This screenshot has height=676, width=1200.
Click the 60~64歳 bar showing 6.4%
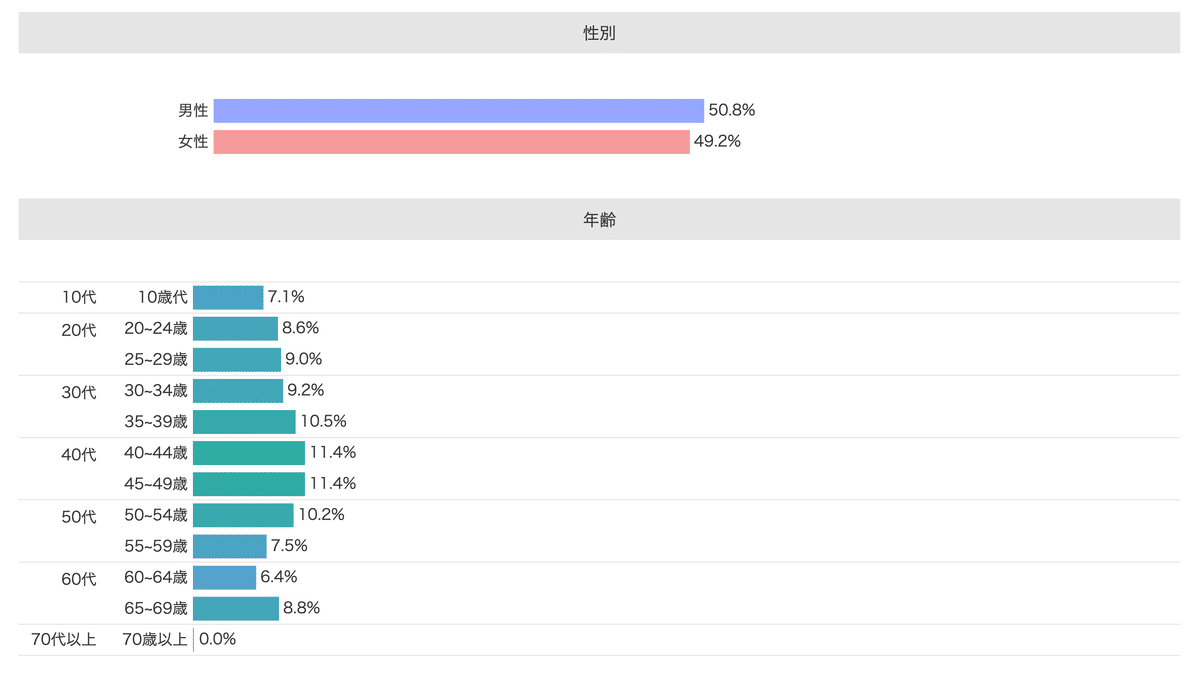pos(224,577)
